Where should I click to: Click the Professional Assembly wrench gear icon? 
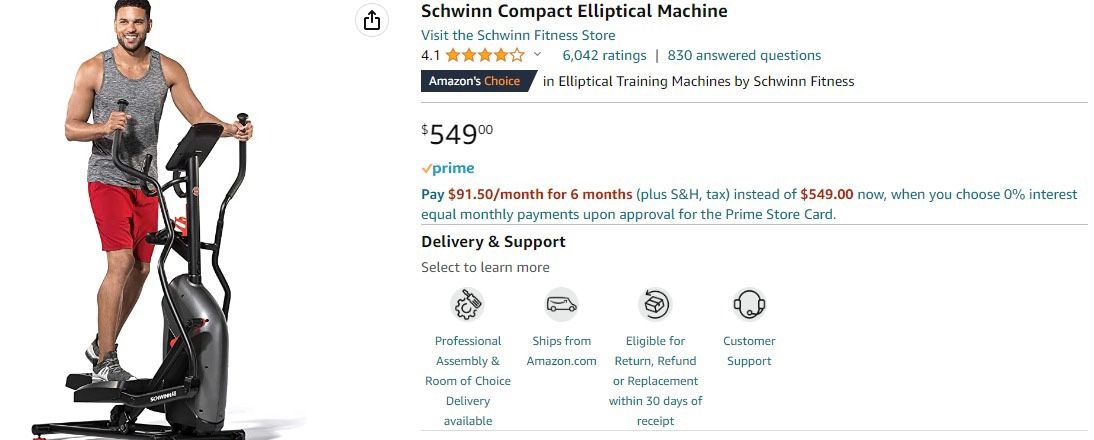pos(467,303)
